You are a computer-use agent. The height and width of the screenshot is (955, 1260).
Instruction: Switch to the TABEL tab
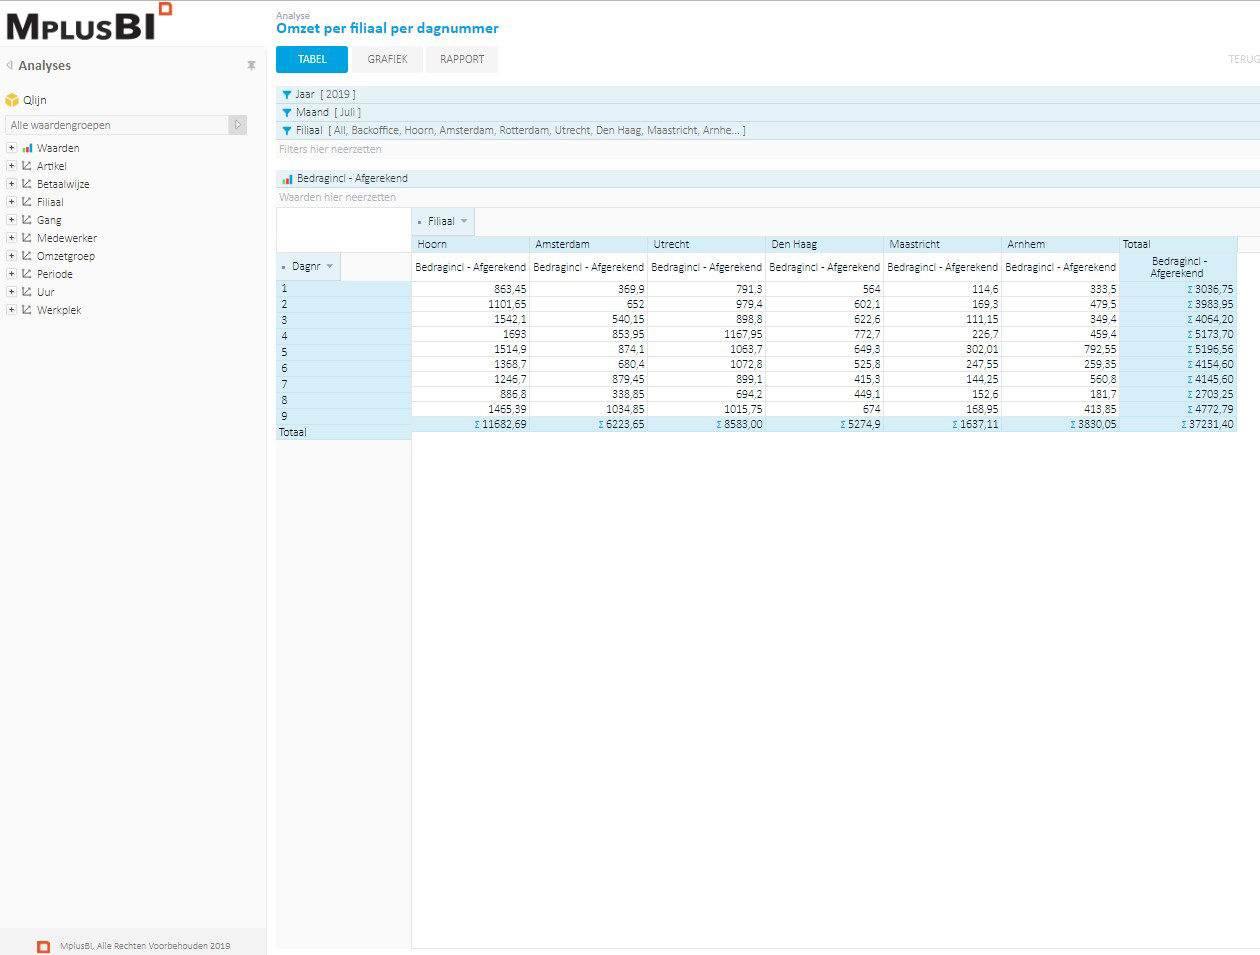pos(312,59)
